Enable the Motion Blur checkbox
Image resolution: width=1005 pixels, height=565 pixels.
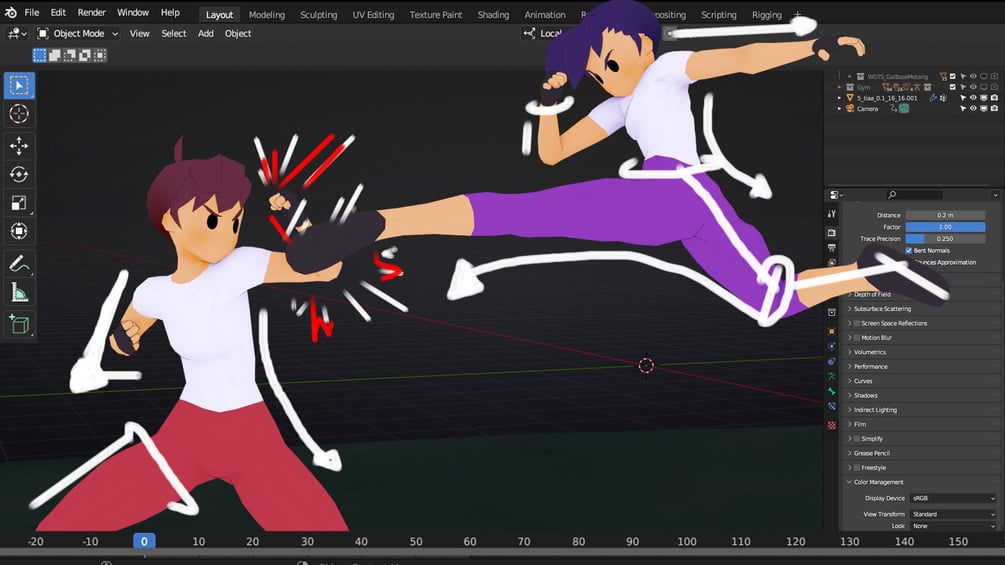pyautogui.click(x=857, y=338)
